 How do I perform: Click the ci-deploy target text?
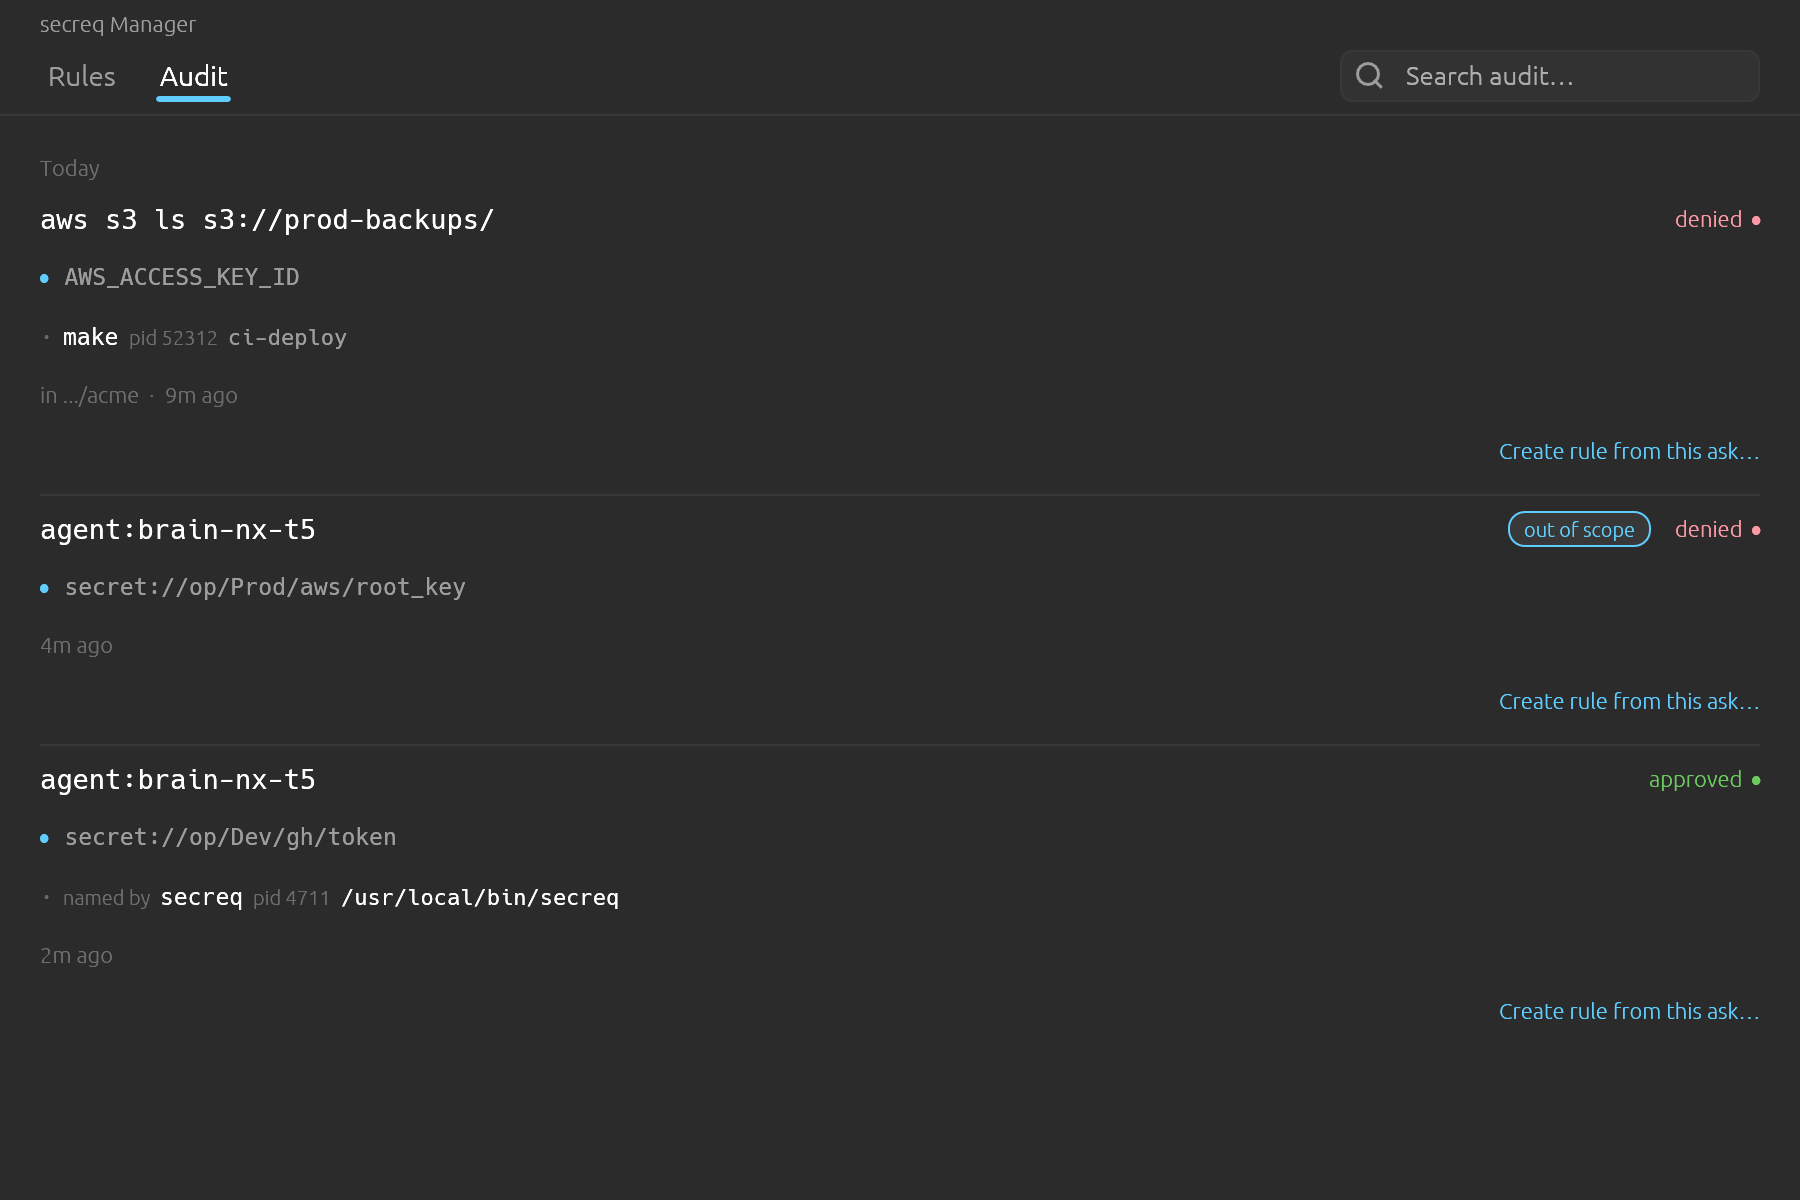[288, 338]
